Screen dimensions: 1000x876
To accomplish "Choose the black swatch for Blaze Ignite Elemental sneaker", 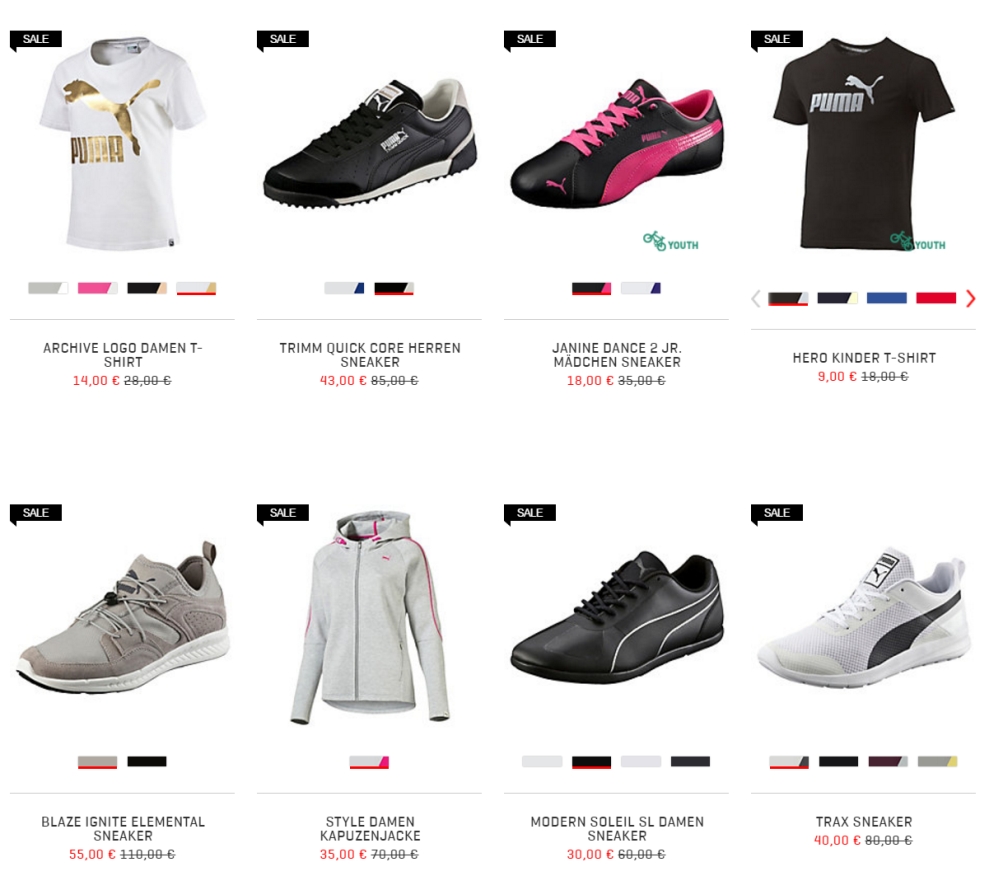I will (x=147, y=762).
